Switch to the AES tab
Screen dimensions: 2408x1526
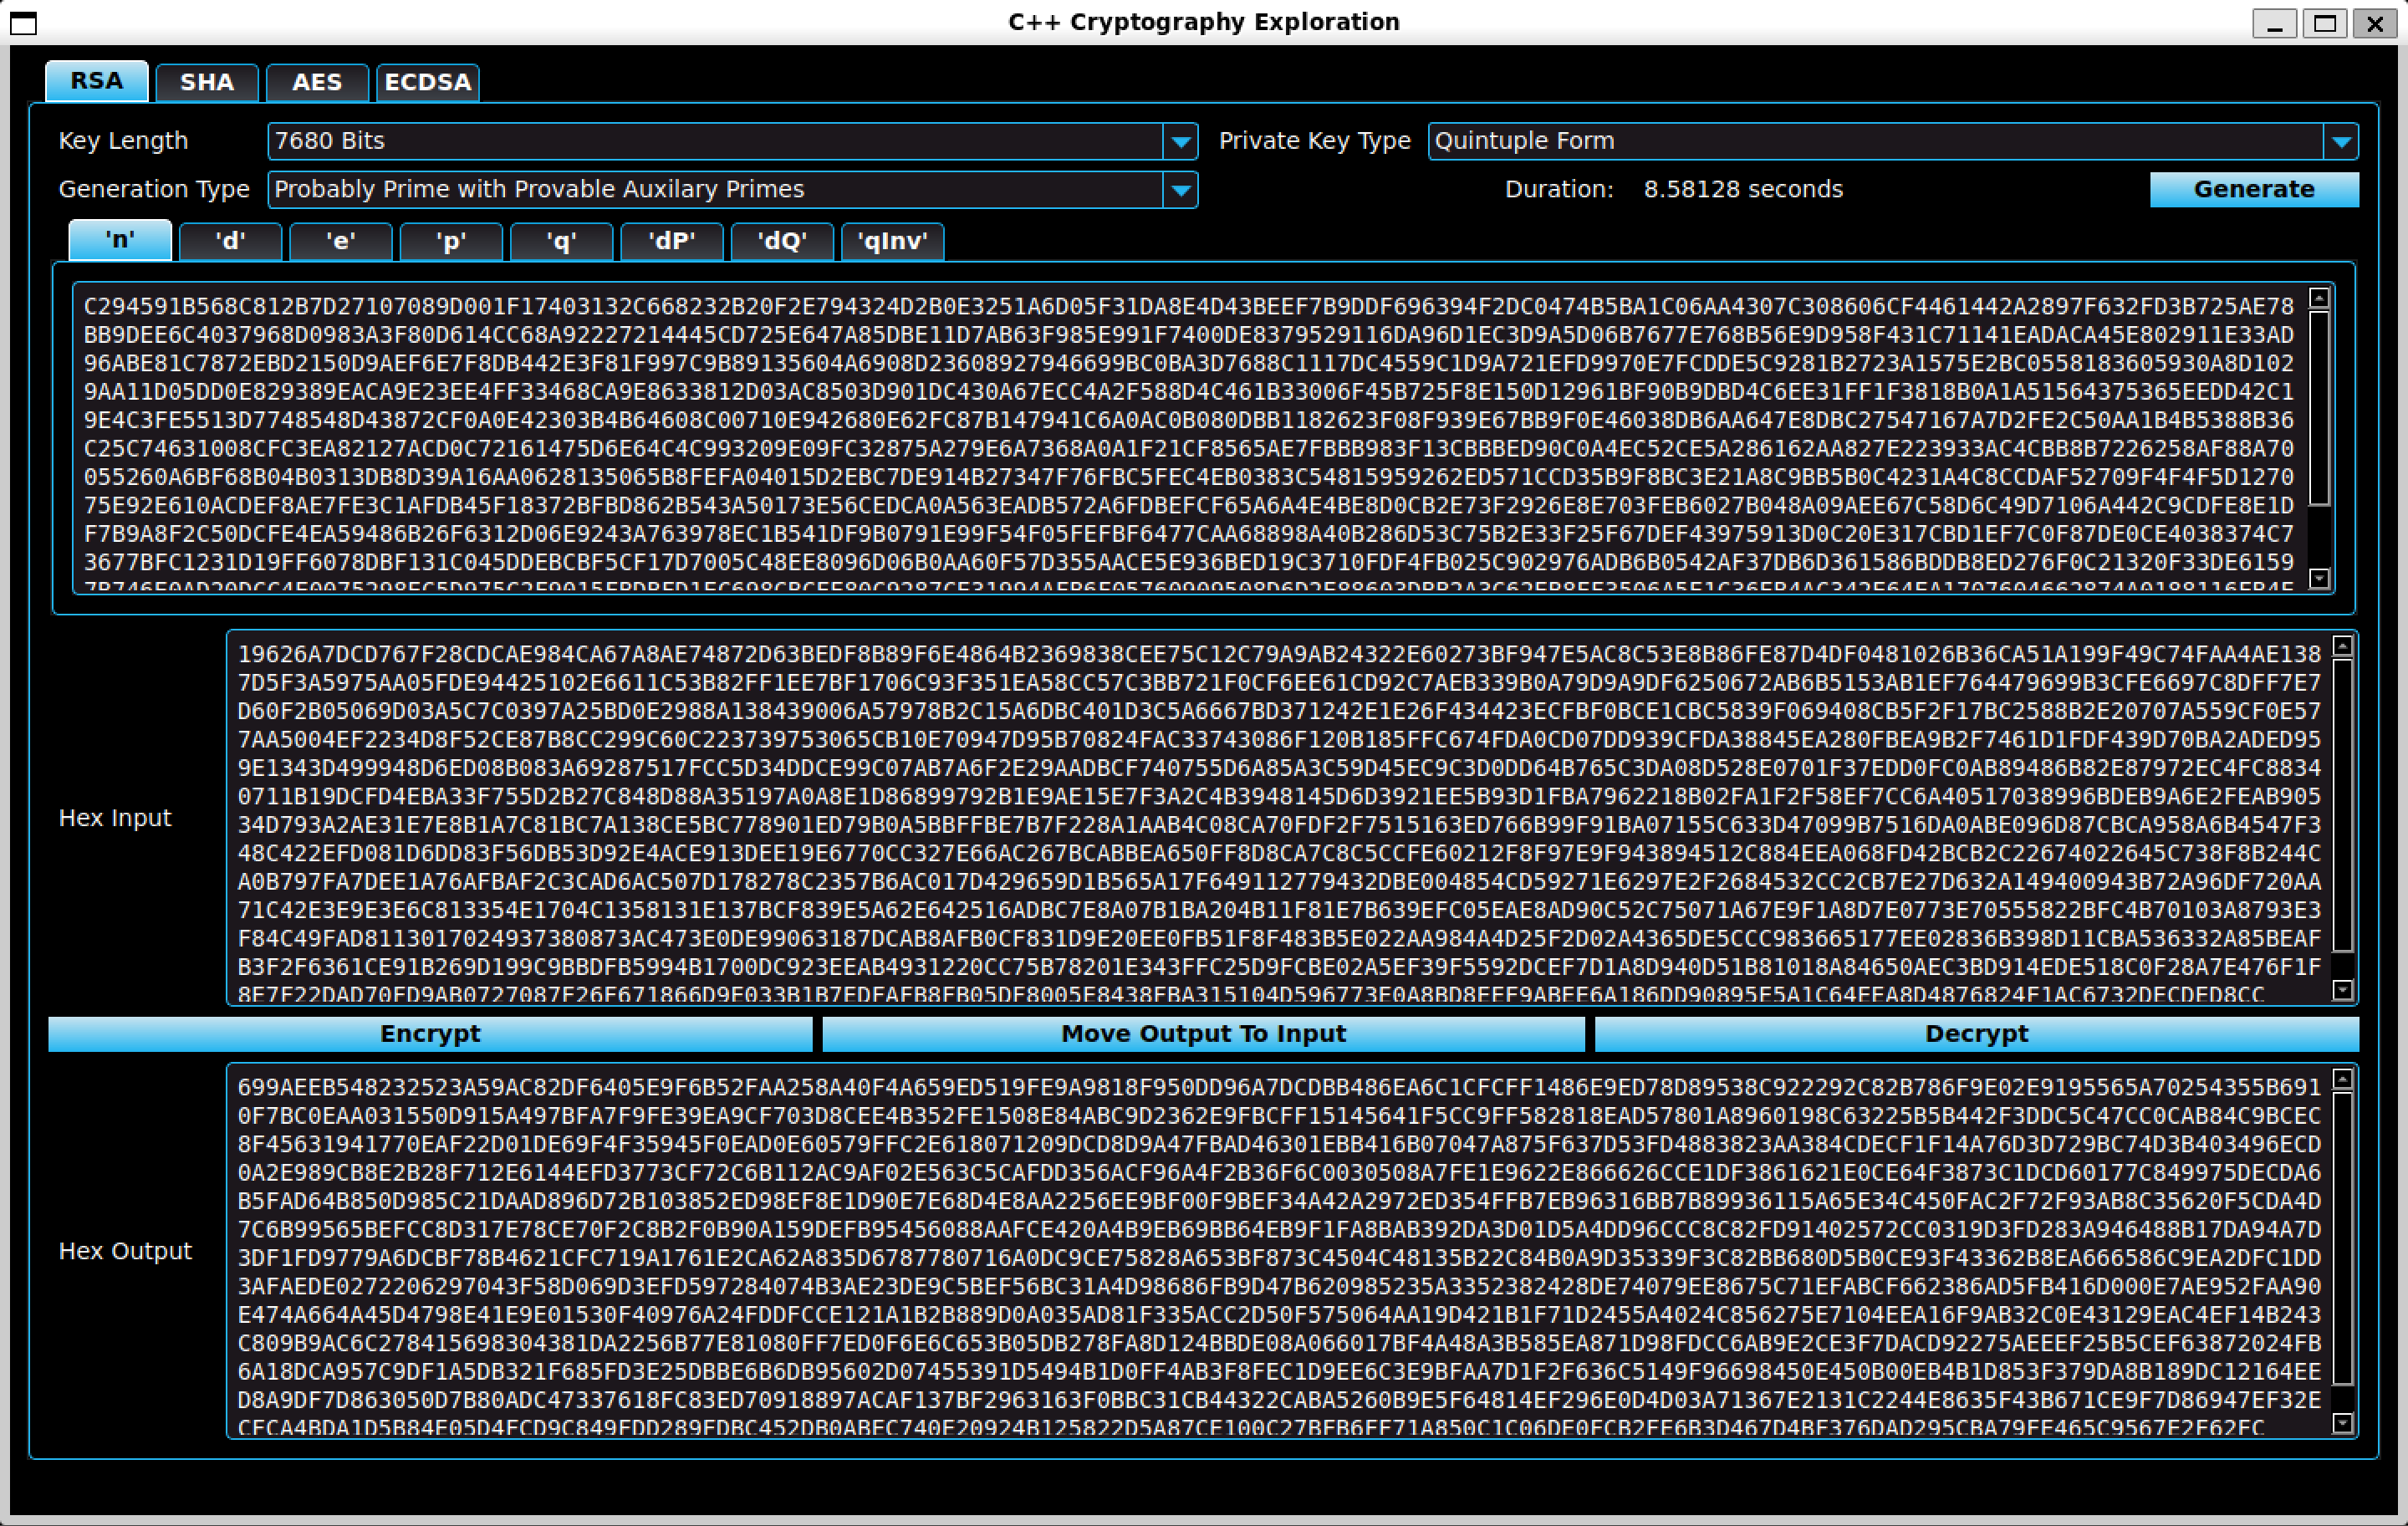(x=317, y=82)
